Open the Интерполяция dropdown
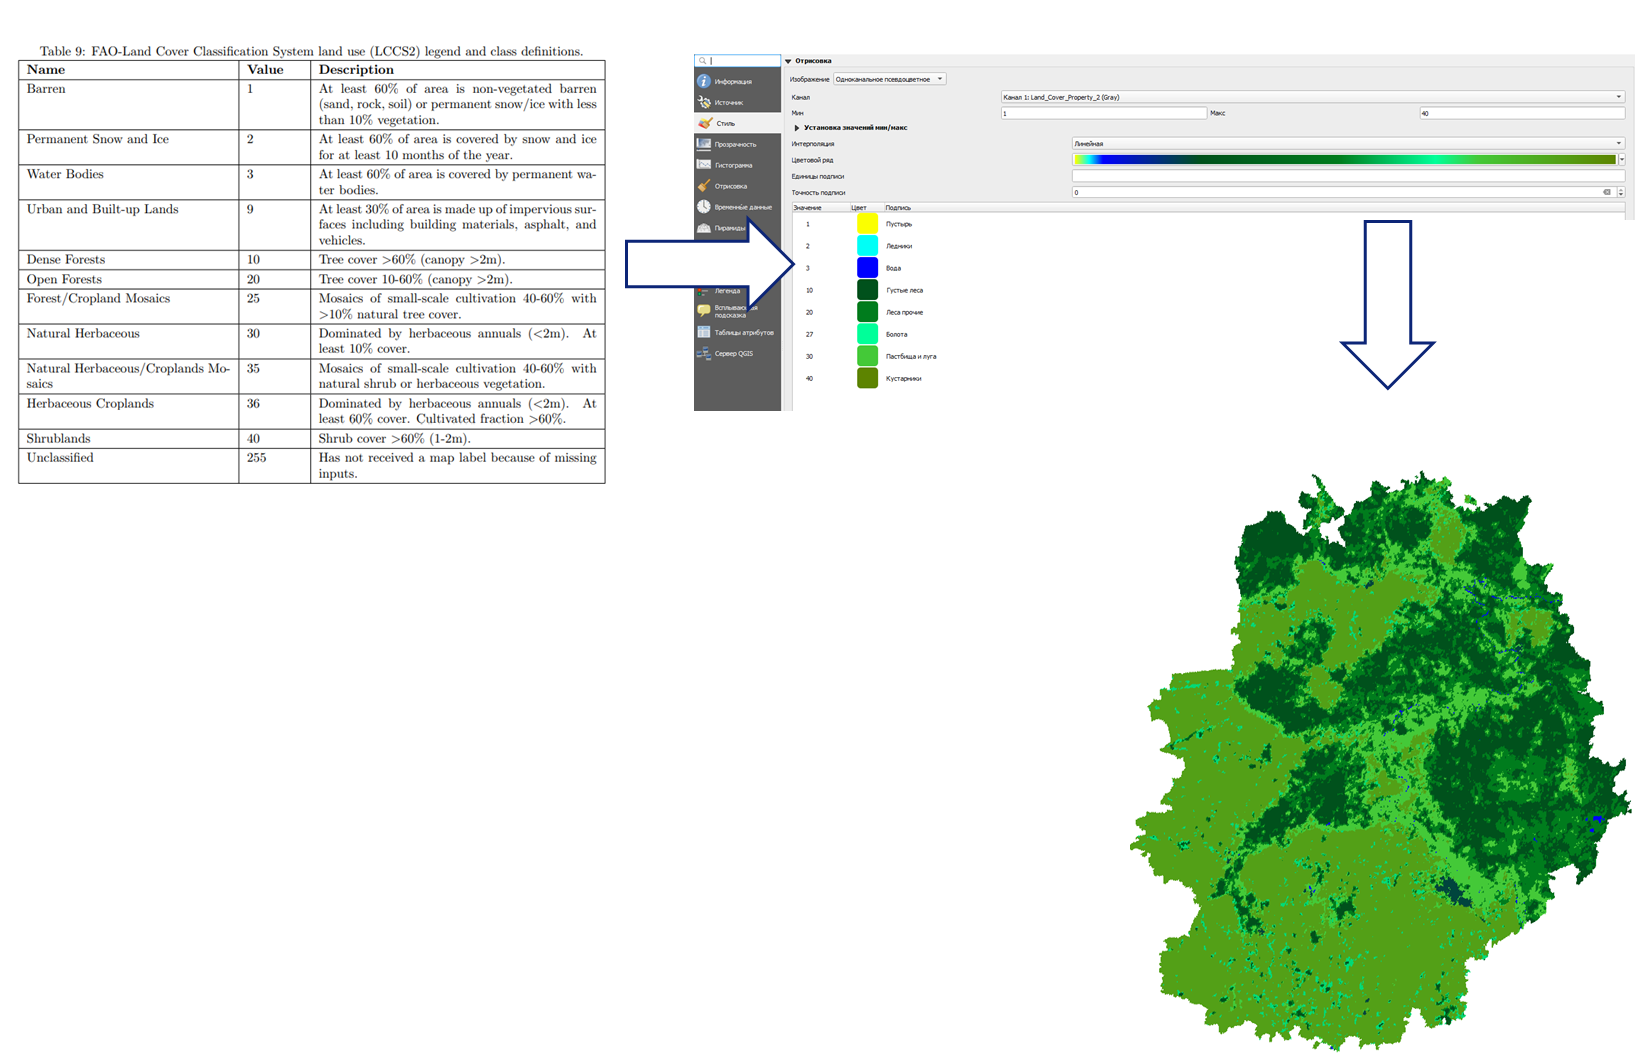The width and height of the screenshot is (1635, 1053). pyautogui.click(x=1347, y=143)
